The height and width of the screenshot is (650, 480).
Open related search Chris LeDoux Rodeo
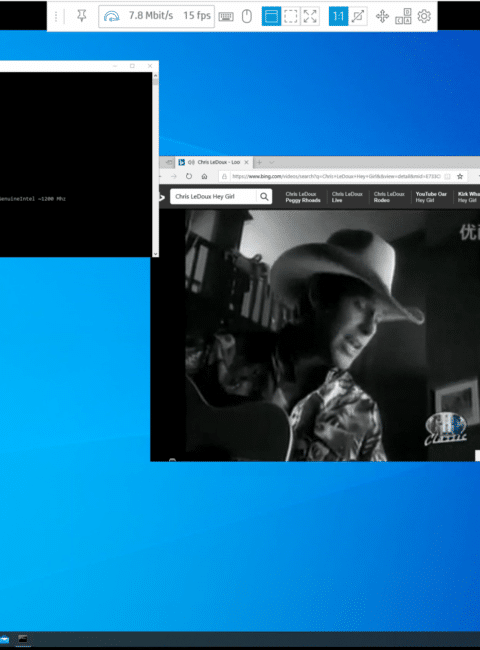(x=389, y=197)
